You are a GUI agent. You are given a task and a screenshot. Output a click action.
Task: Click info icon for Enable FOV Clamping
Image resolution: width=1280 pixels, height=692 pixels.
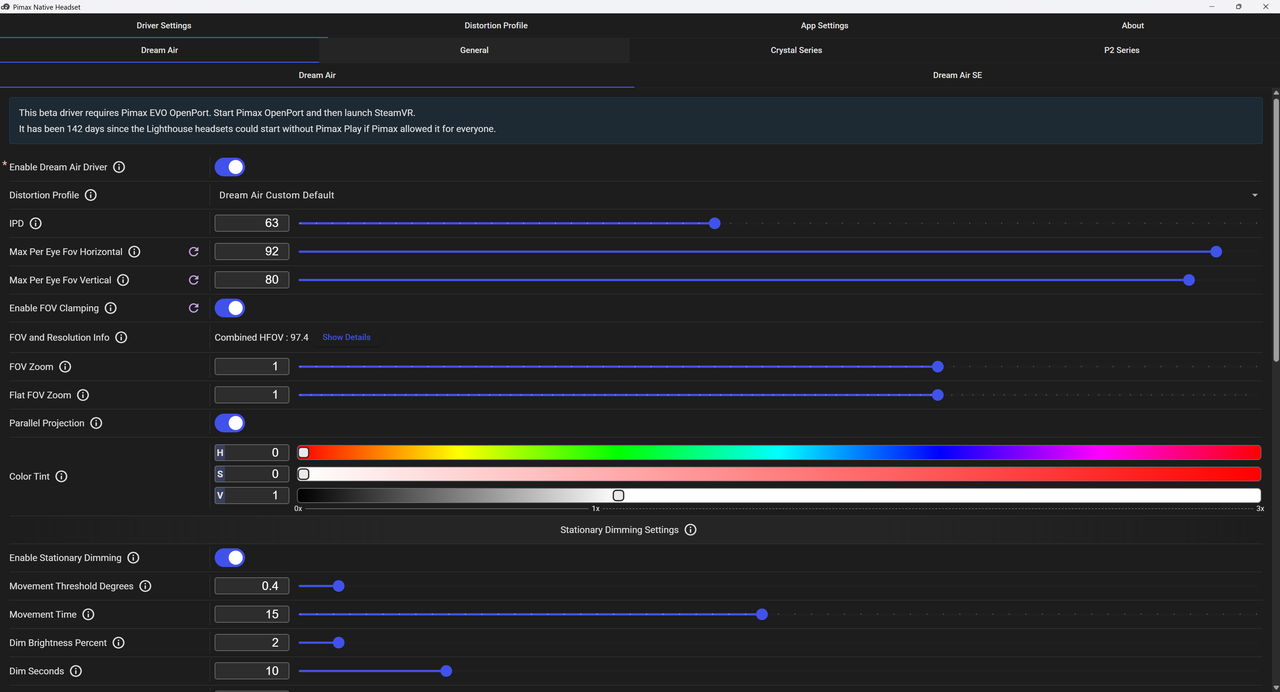coord(110,308)
